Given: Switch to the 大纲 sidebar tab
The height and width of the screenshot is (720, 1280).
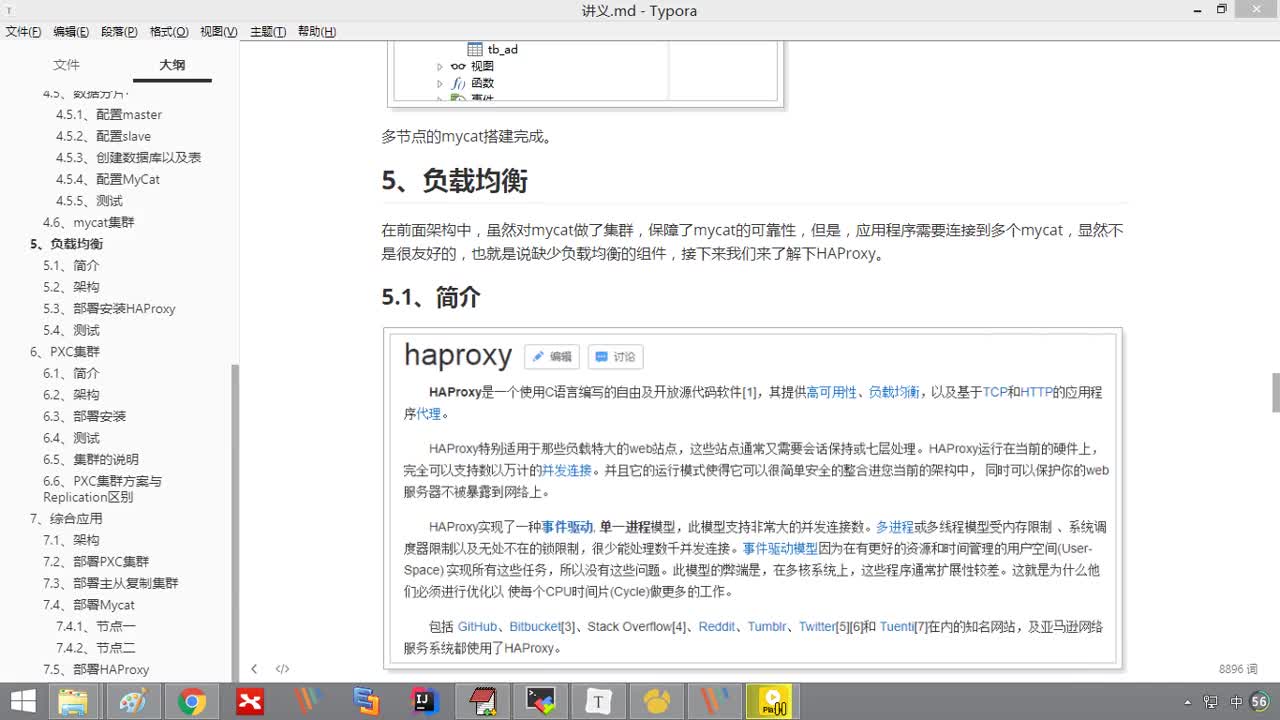Looking at the screenshot, I should tap(172, 65).
